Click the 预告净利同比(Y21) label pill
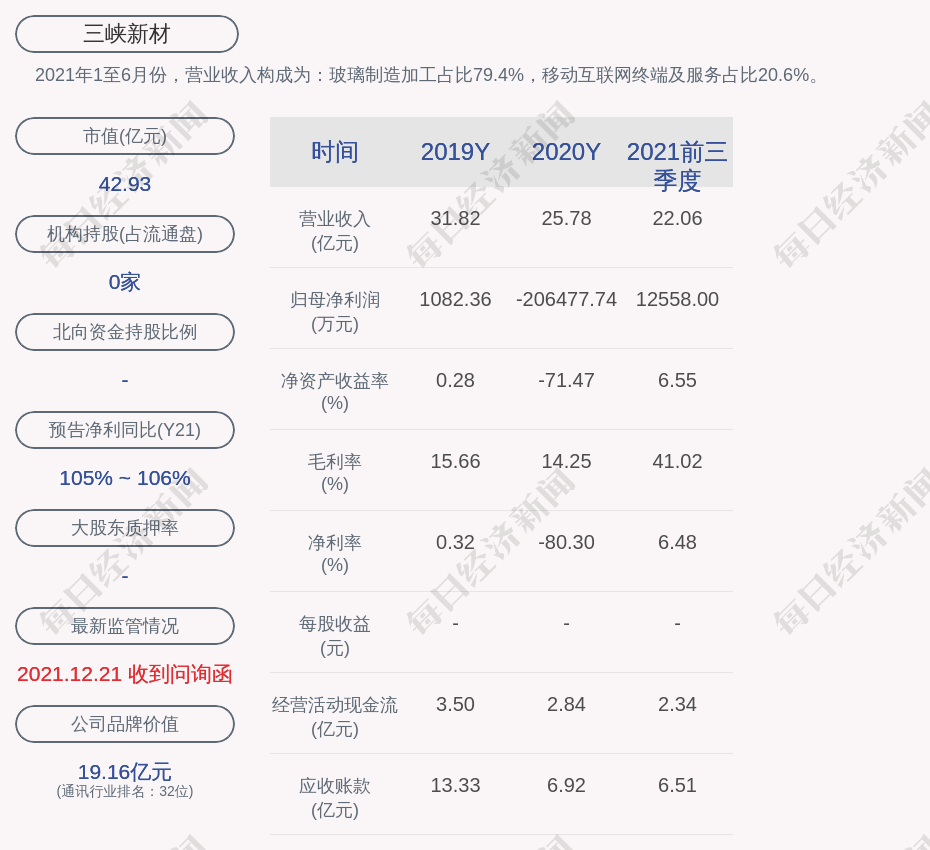 click(x=125, y=429)
